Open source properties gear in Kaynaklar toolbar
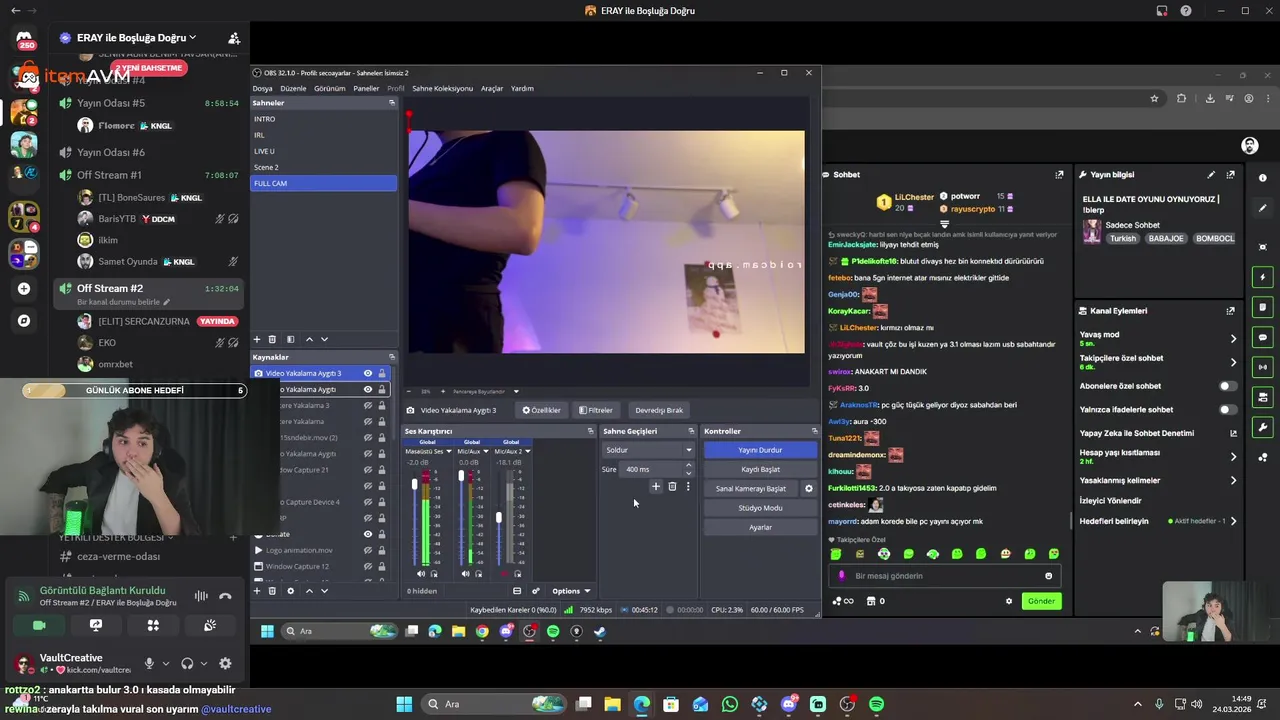The height and width of the screenshot is (720, 1280). coord(290,591)
